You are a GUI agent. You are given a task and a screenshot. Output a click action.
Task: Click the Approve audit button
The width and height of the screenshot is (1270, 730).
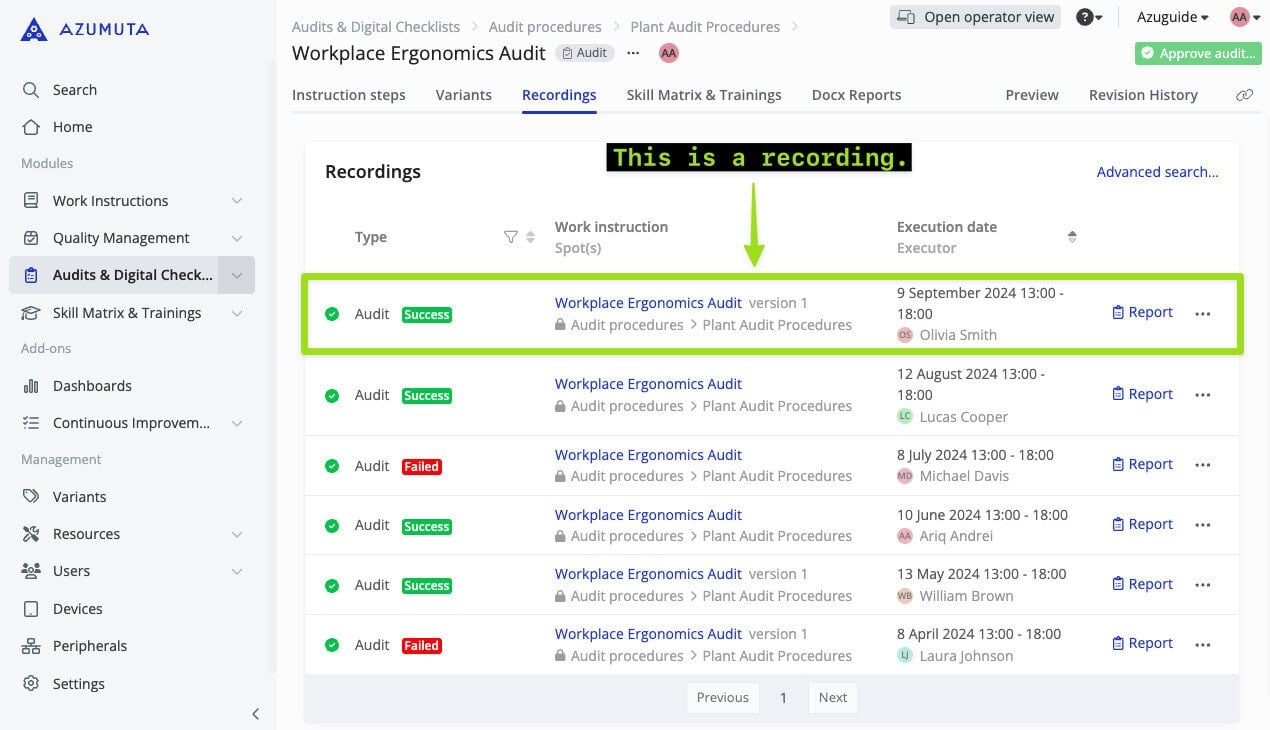[x=1197, y=54]
